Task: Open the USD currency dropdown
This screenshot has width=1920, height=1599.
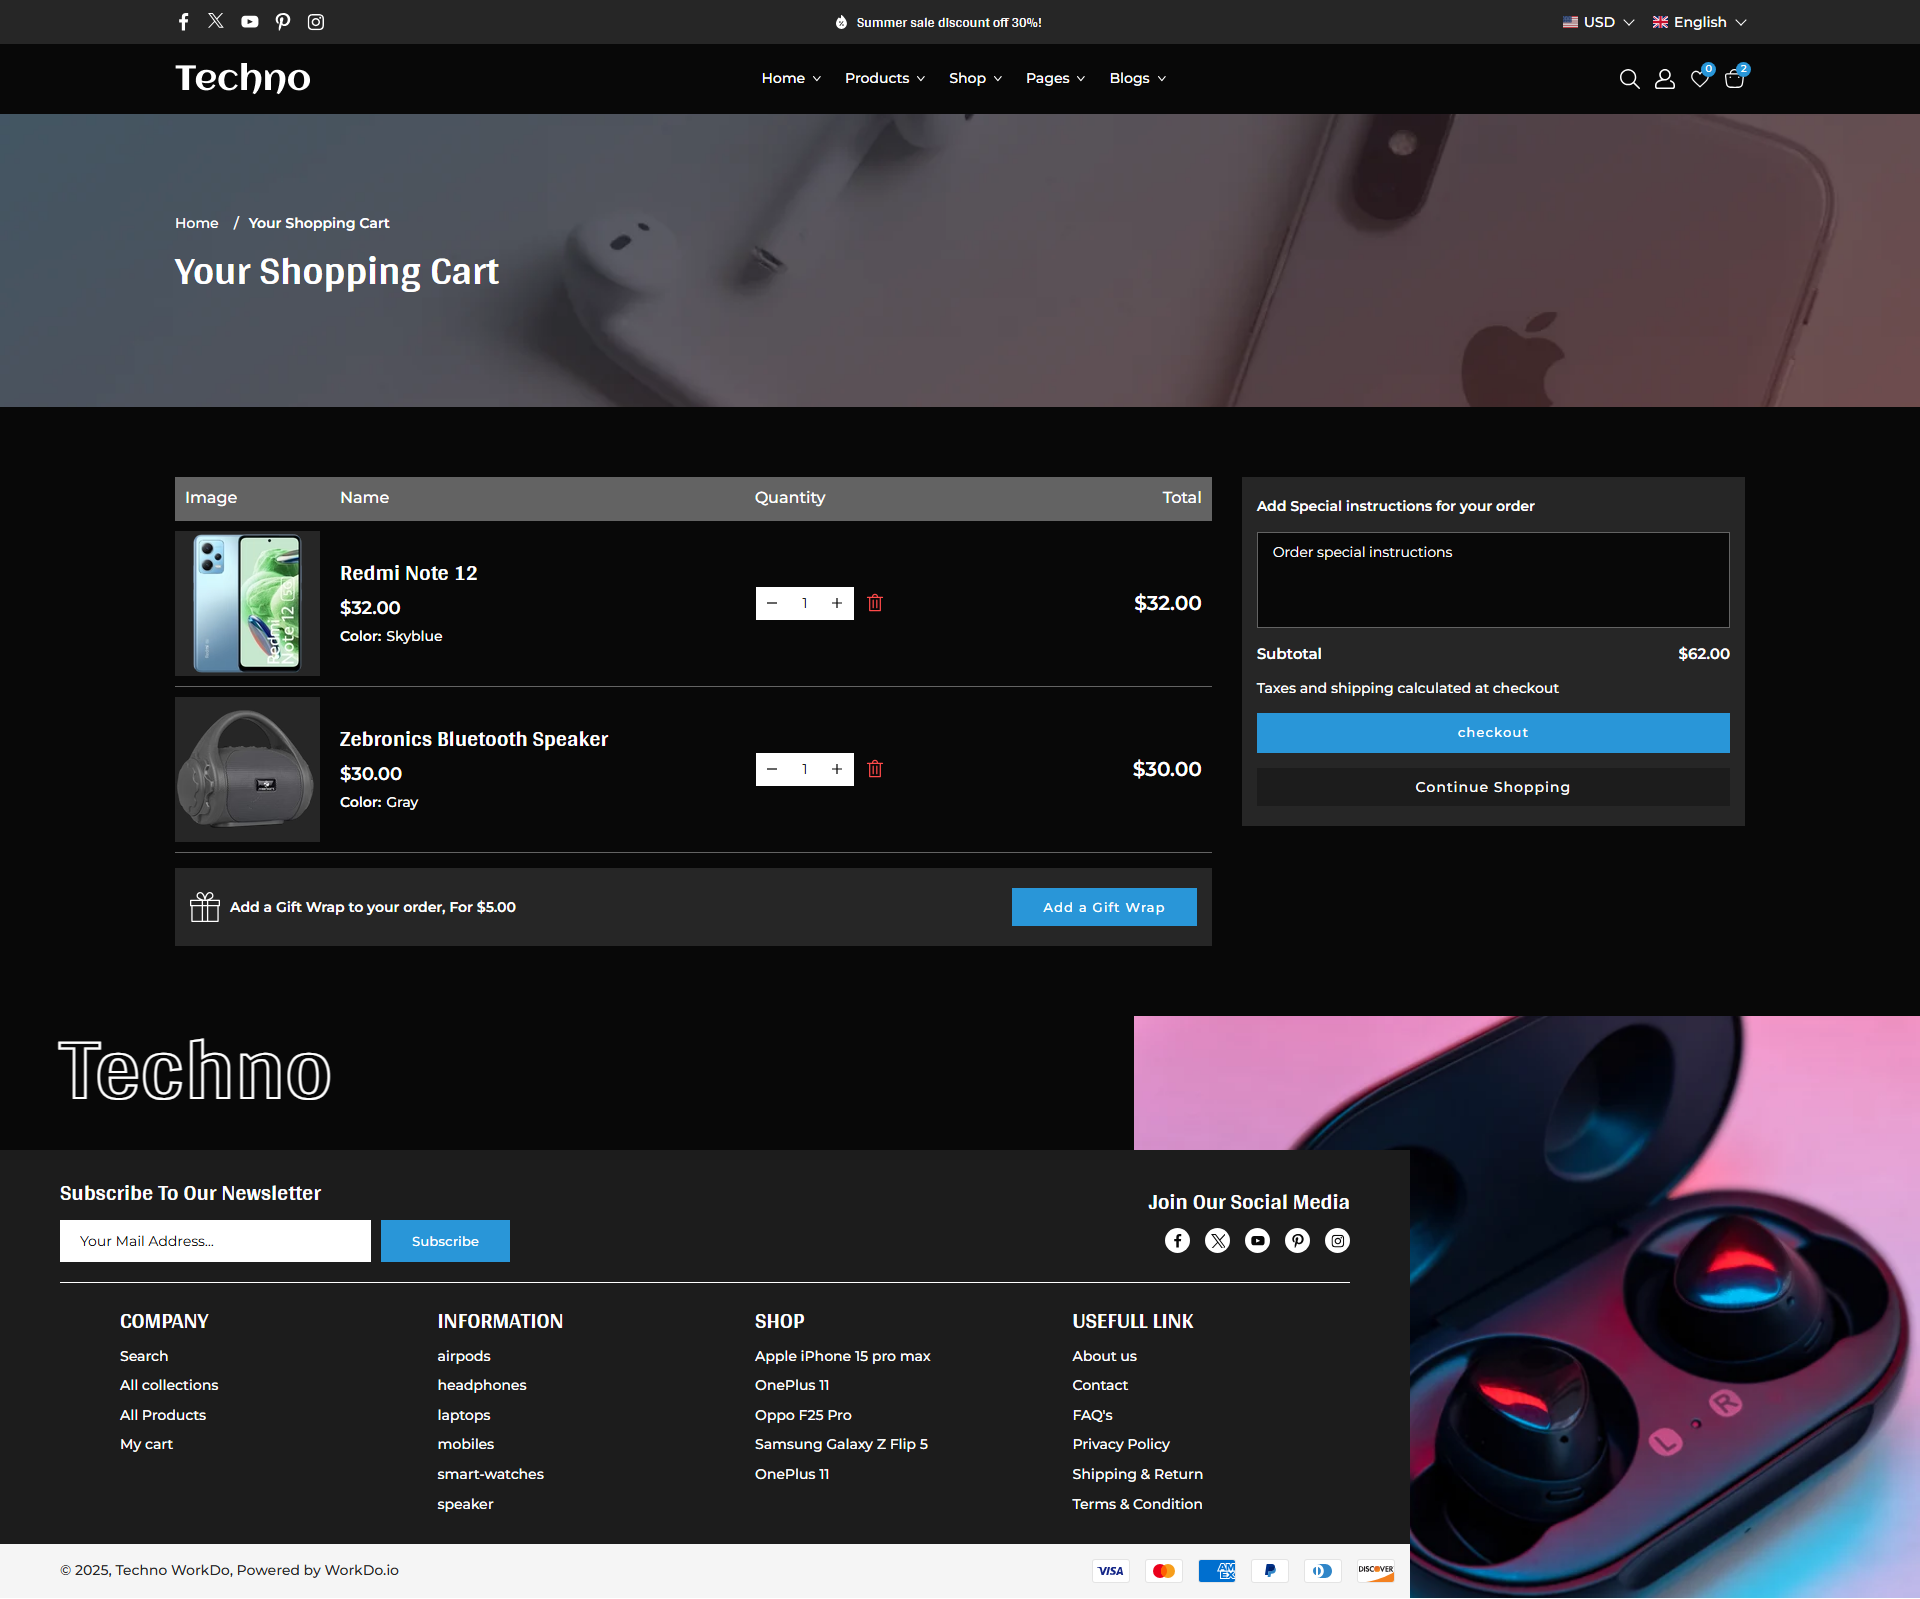Action: [x=1597, y=21]
